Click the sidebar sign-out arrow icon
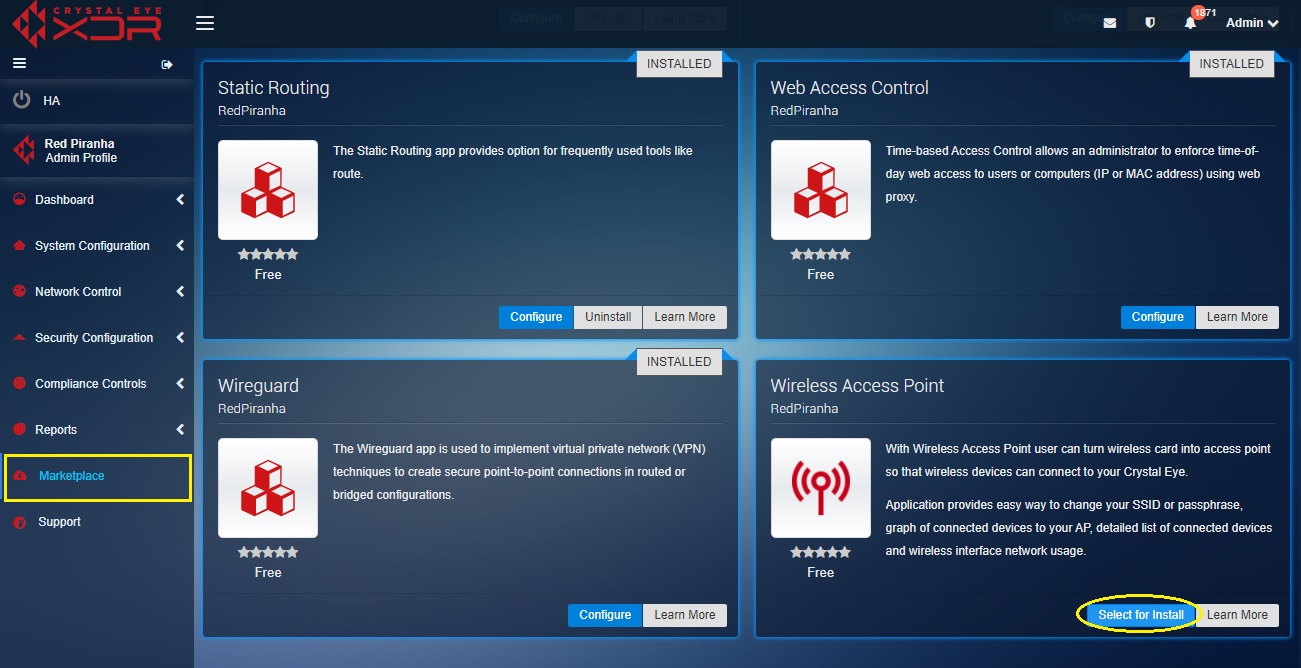 pos(167,65)
